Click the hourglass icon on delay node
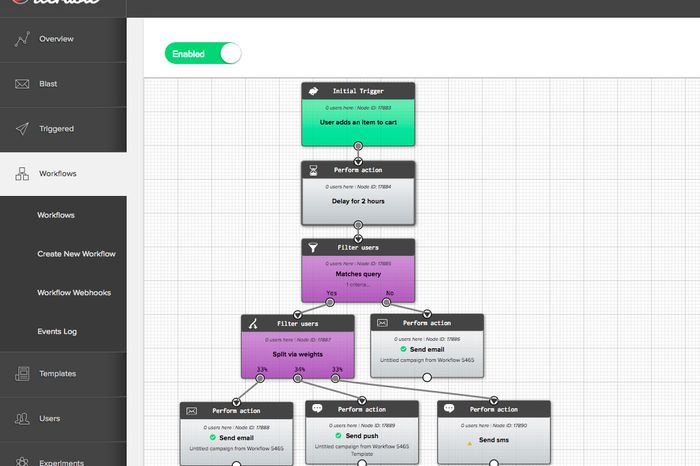 point(313,170)
